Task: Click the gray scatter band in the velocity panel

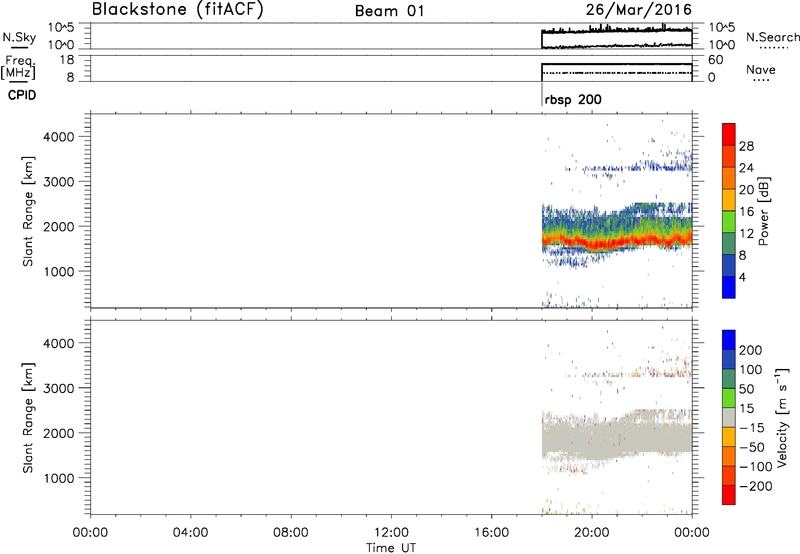Action: tap(617, 434)
